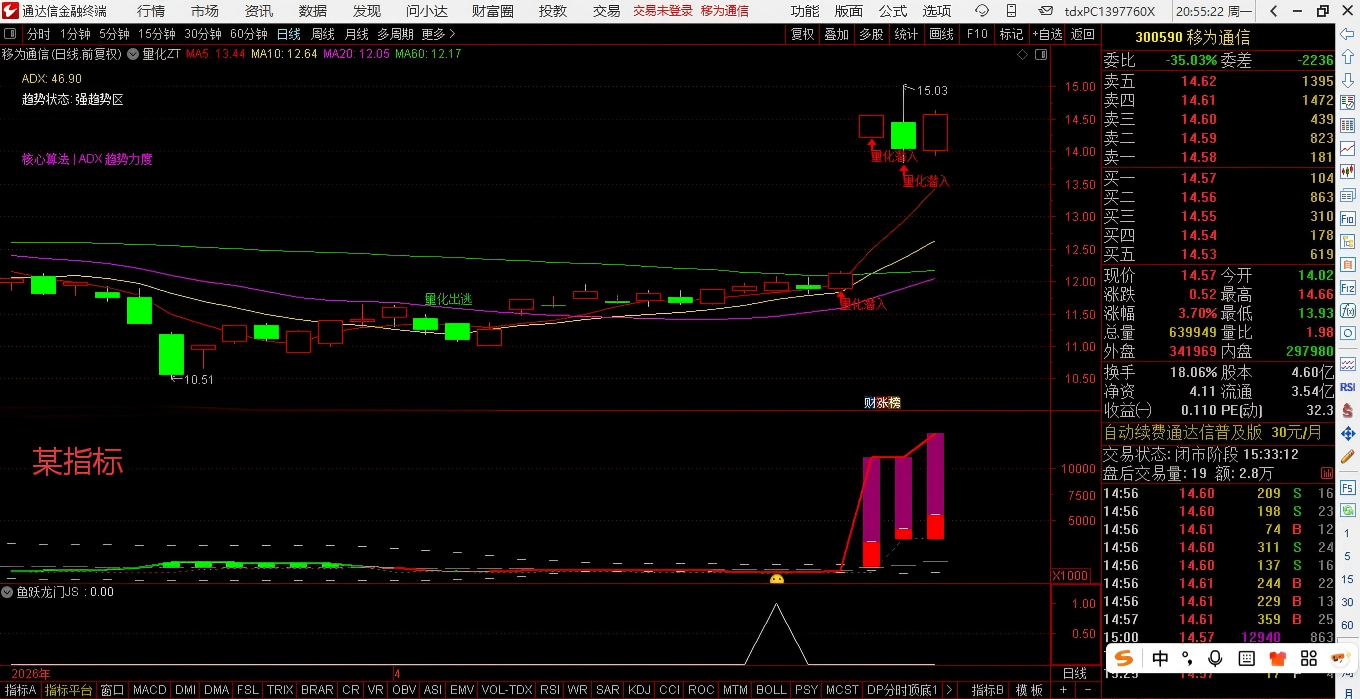Click the up arrow sidebar icon
1360x699 pixels.
point(1348,56)
